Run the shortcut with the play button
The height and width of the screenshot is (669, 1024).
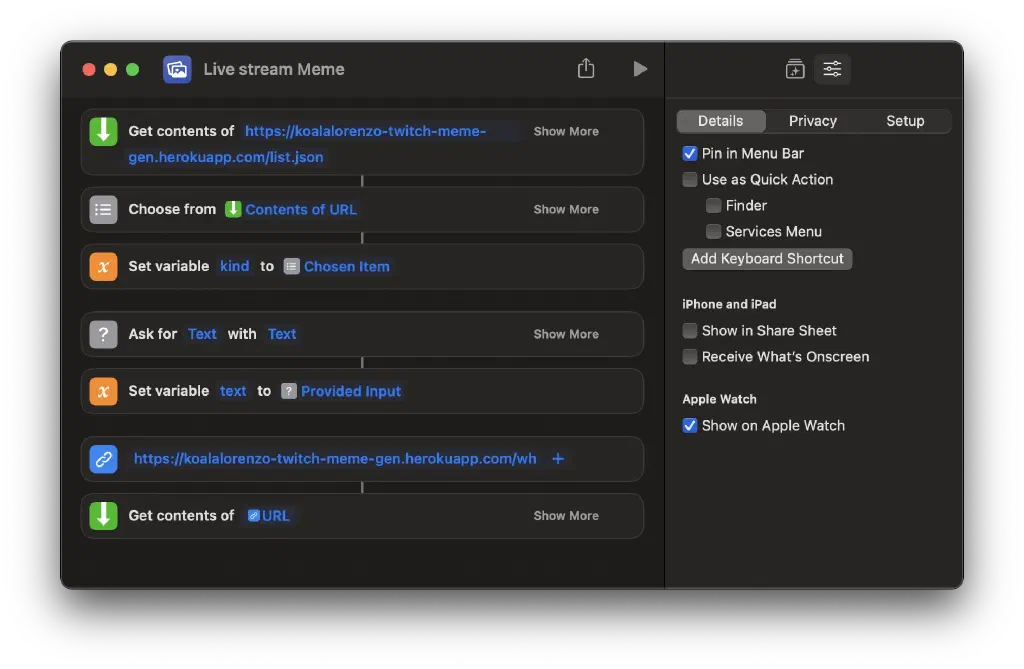pos(640,69)
